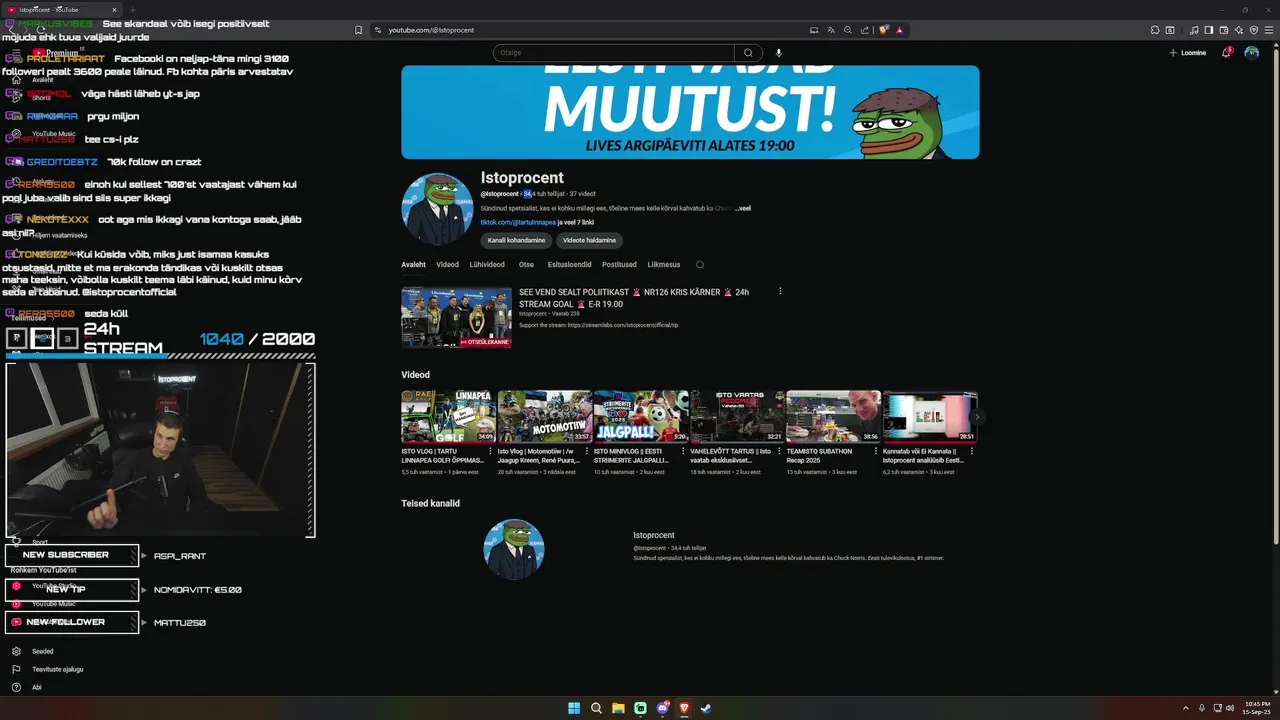Open the Motomotiiw vlog thumbnail
Viewport: 1280px width, 720px height.
(544, 416)
